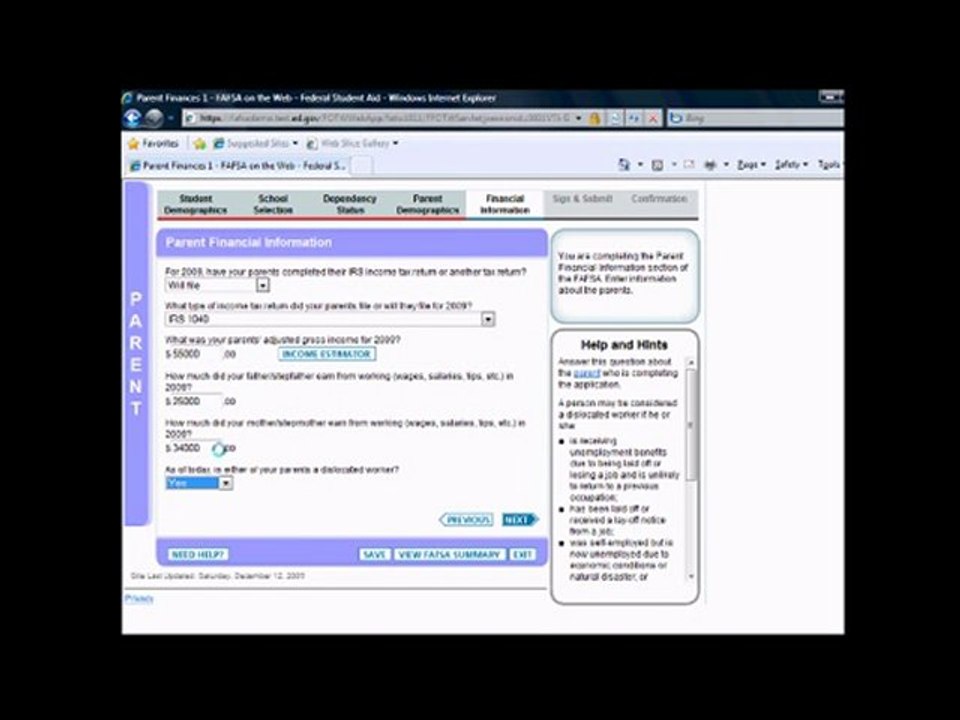Screen dimensions: 960x720
Task: Click the mail icon in command bar
Action: pos(689,164)
